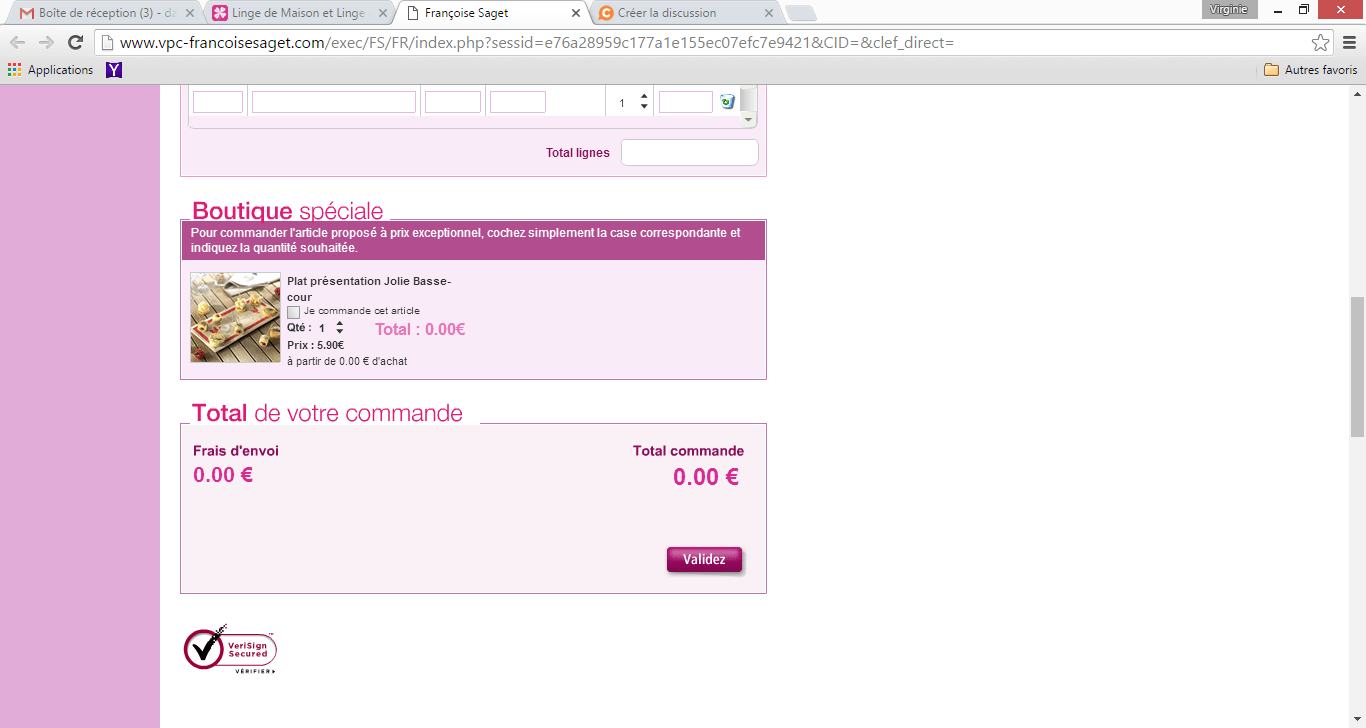1366x728 pixels.
Task: Check 'Je commande cet article' checkbox
Action: click(294, 312)
